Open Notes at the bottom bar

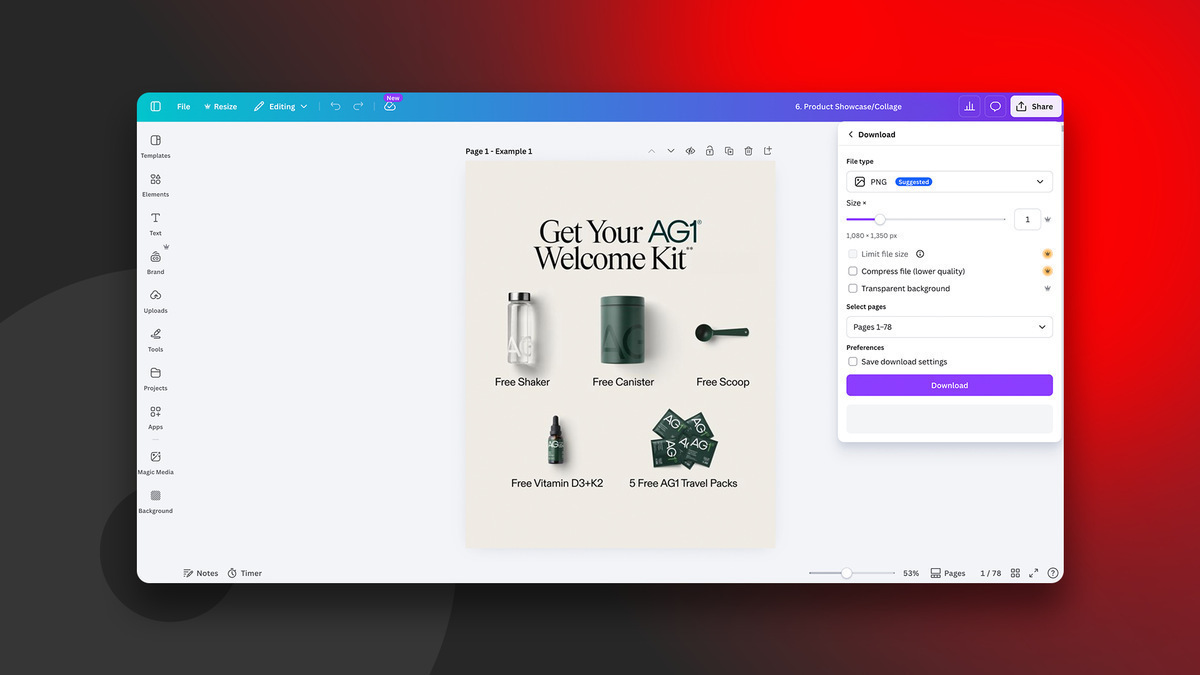click(x=201, y=573)
